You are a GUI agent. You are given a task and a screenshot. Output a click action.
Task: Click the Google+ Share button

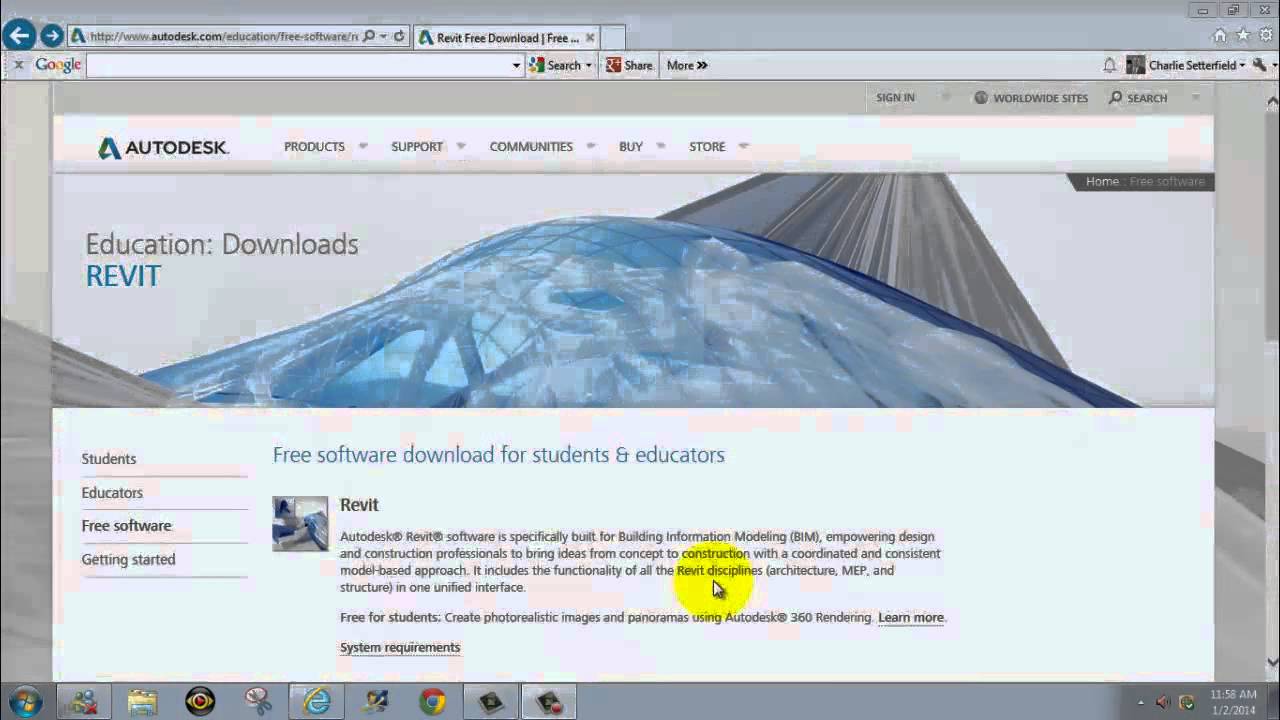(x=629, y=65)
